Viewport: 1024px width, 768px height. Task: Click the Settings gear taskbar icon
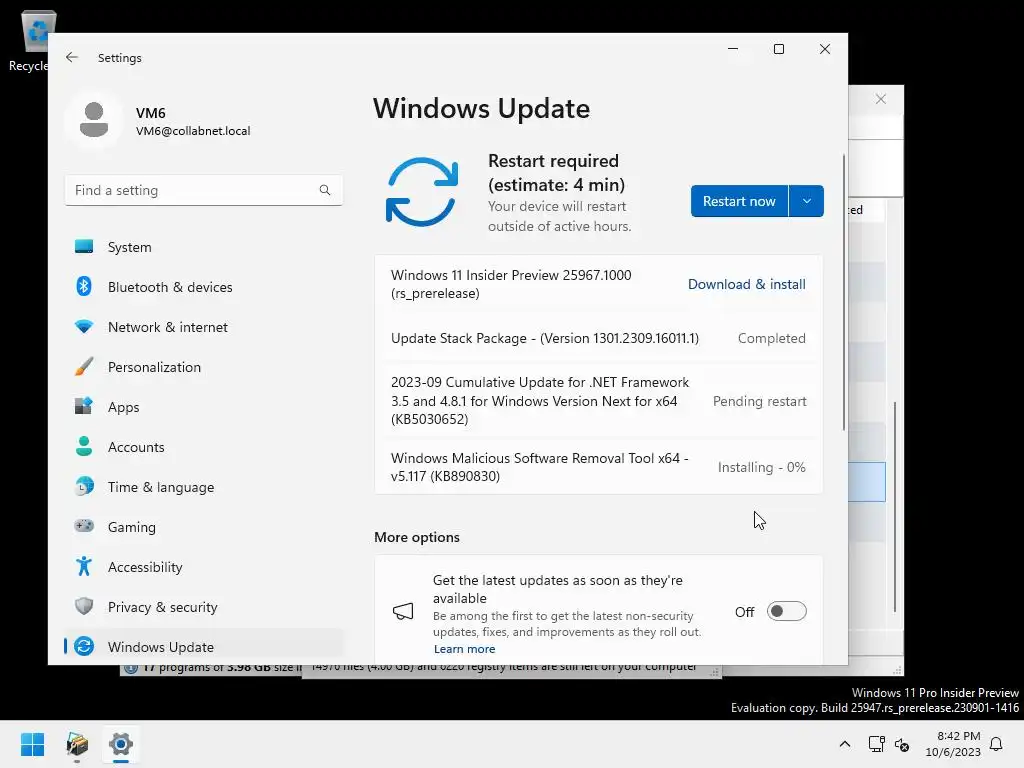pyautogui.click(x=121, y=744)
